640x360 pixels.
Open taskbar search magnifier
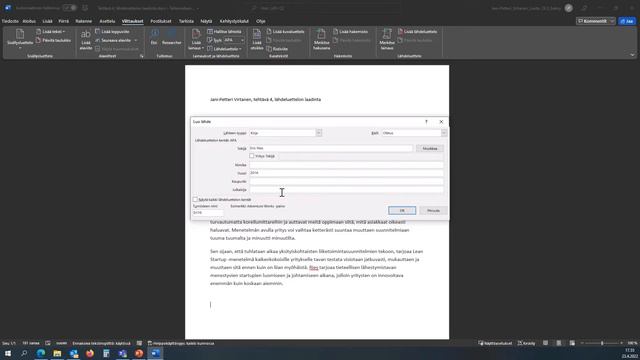(x=24, y=353)
